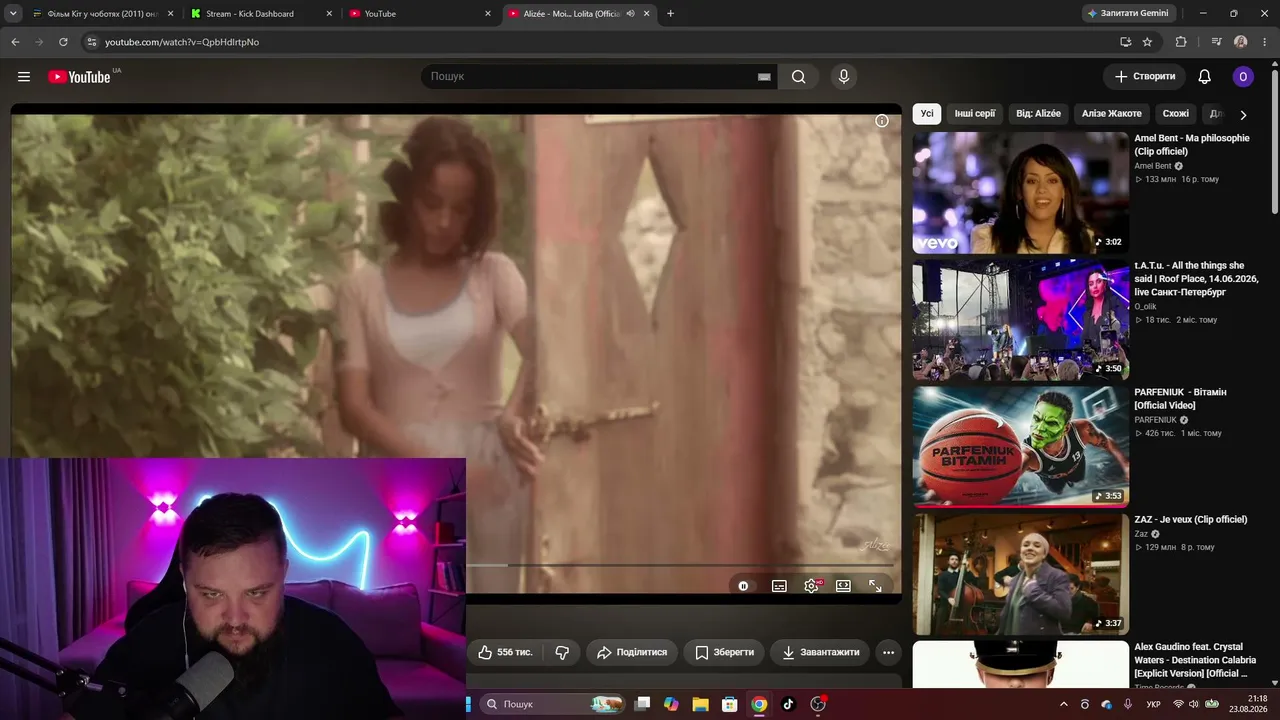The image size is (1280, 720).
Task: Show hidden system tray icons
Action: [1063, 704]
